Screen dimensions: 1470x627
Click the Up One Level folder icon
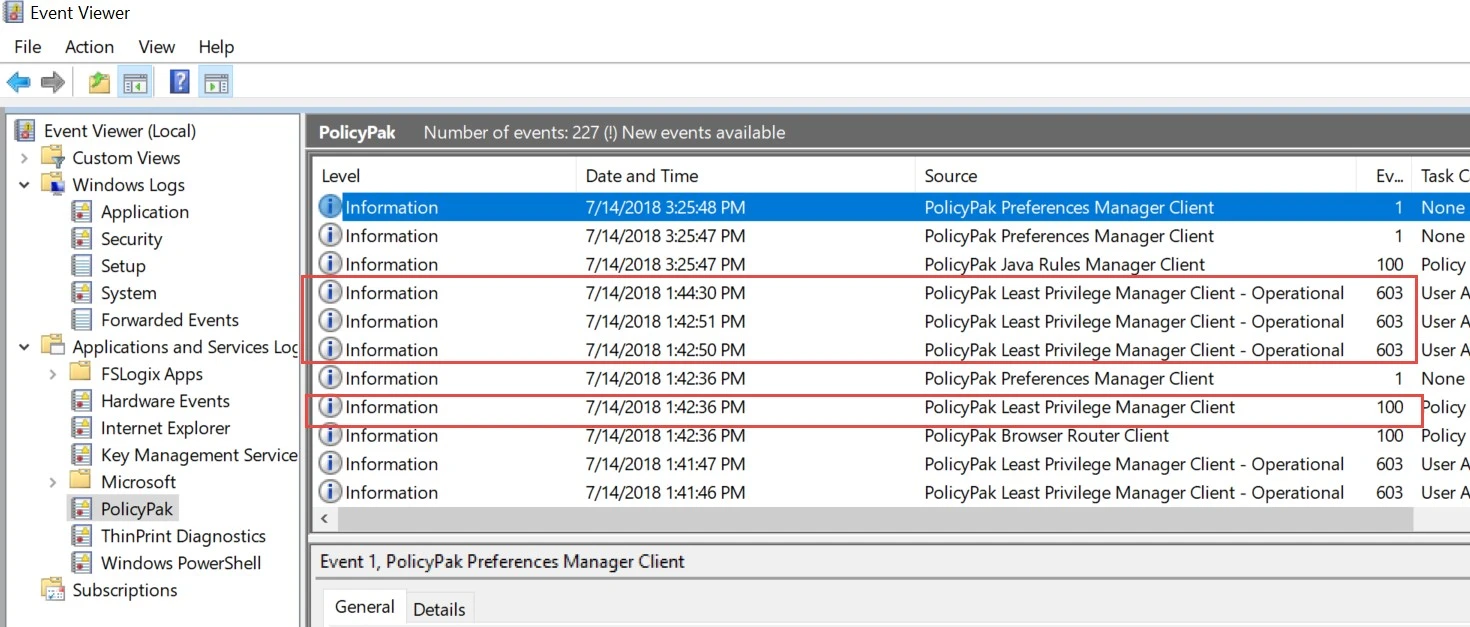coord(99,82)
